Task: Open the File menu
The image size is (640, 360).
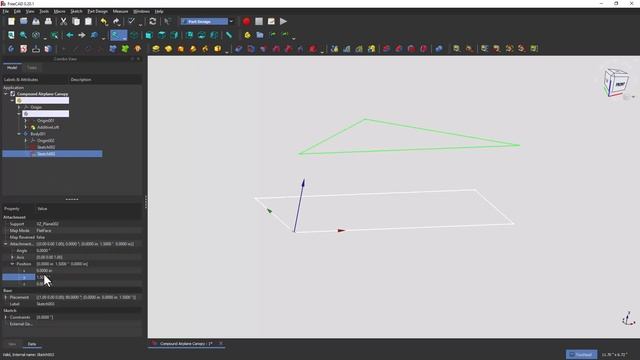Action: 5,11
